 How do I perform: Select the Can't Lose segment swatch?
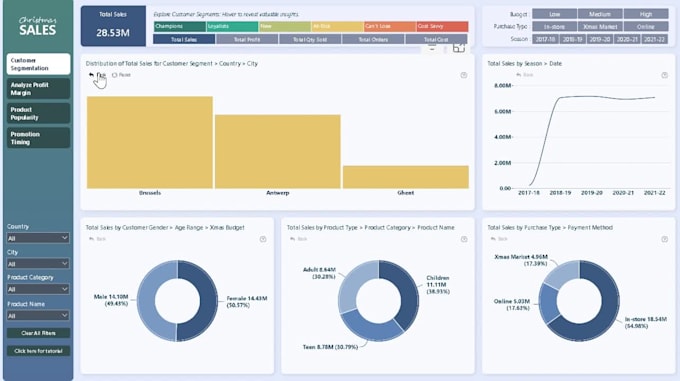(390, 26)
